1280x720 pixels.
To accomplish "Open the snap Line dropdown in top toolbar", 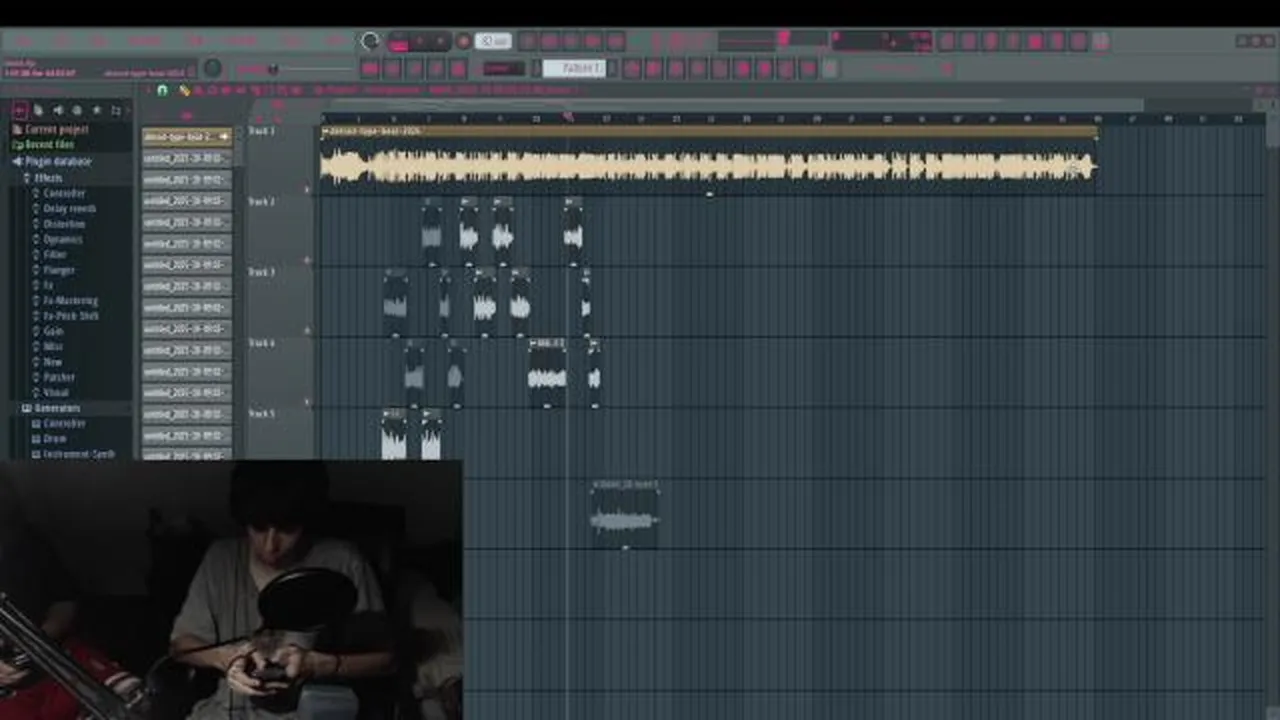I will pyautogui.click(x=504, y=68).
